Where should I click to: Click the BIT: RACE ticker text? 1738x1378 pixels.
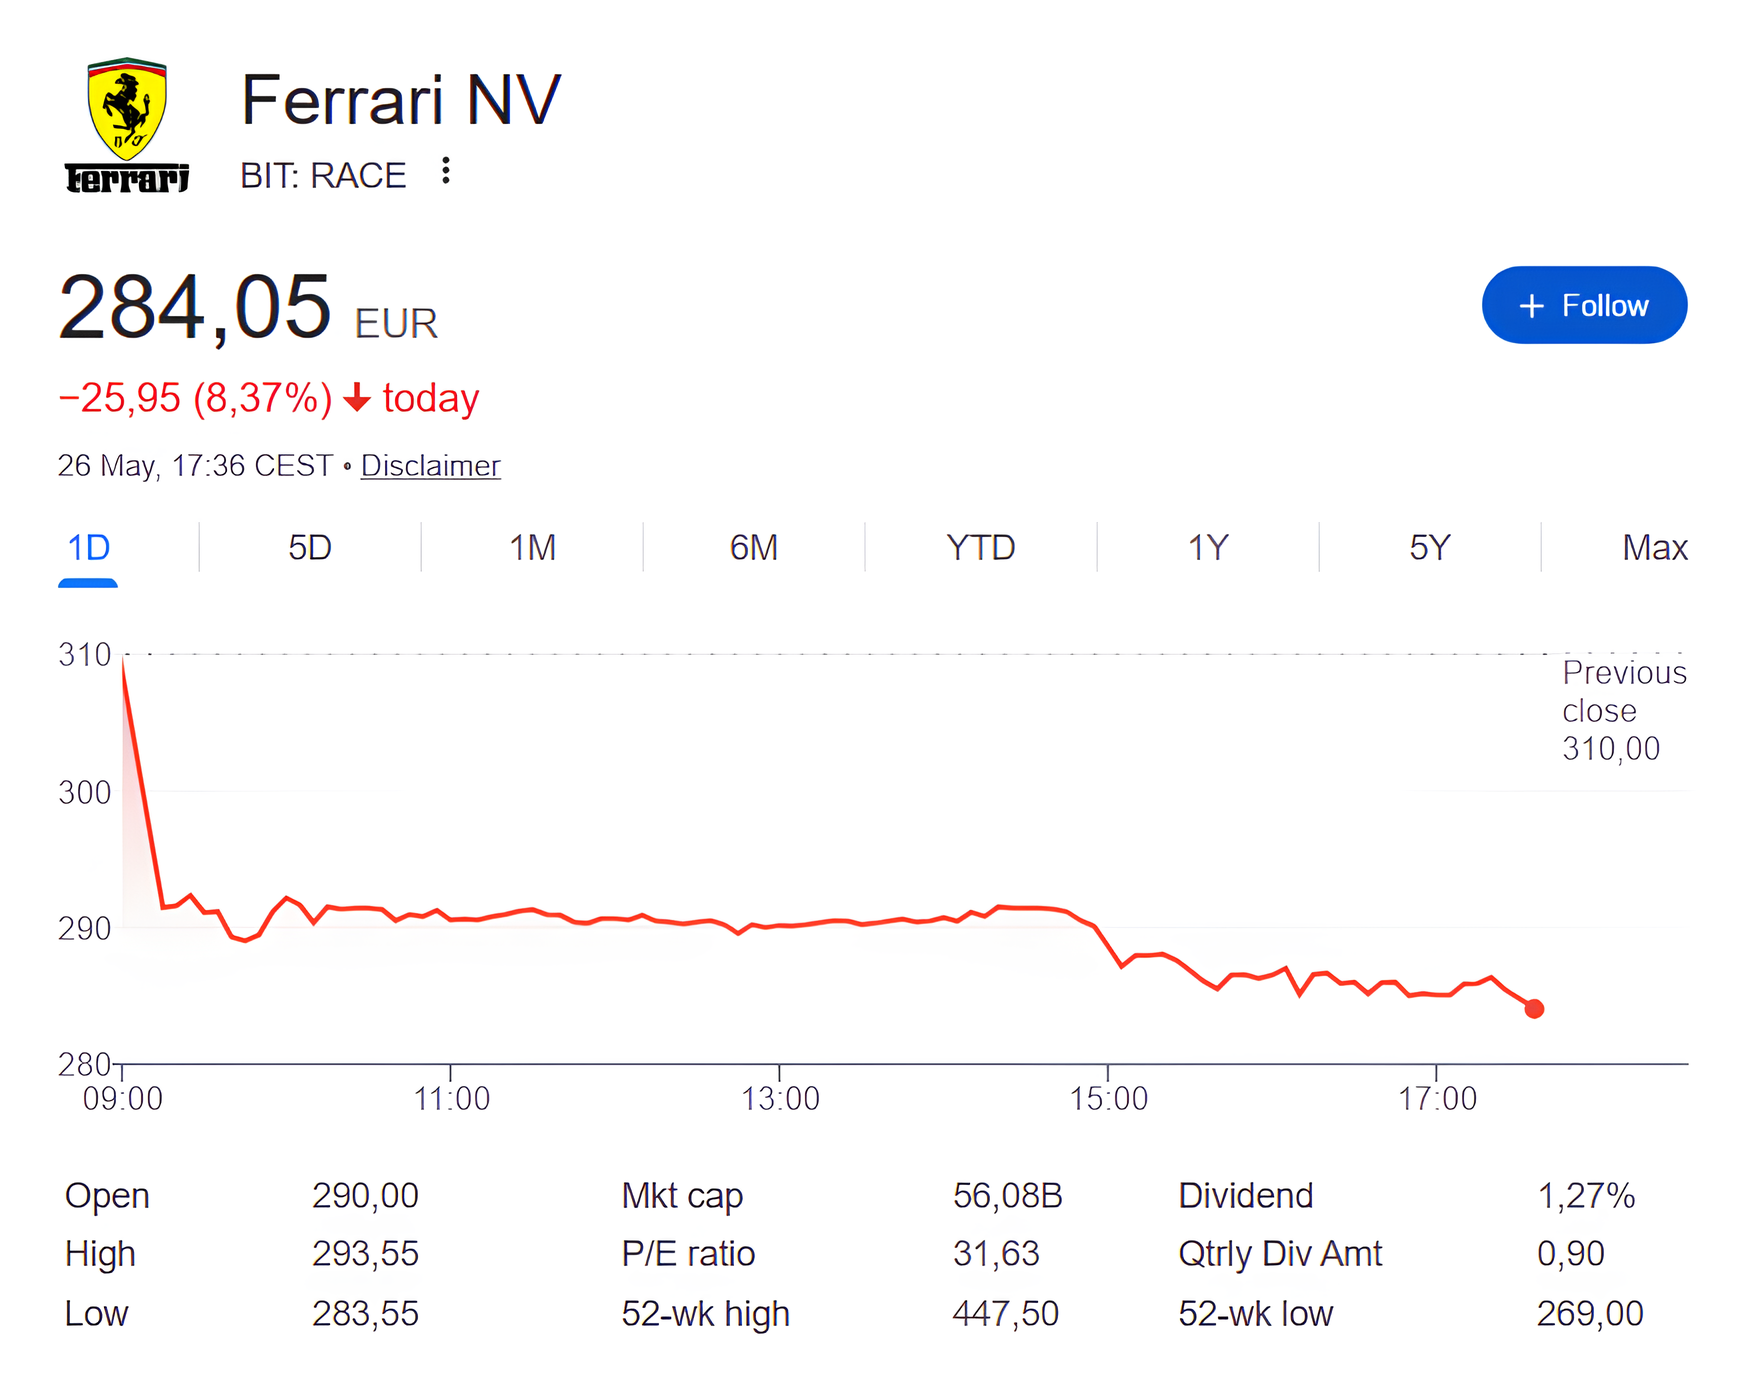click(323, 175)
